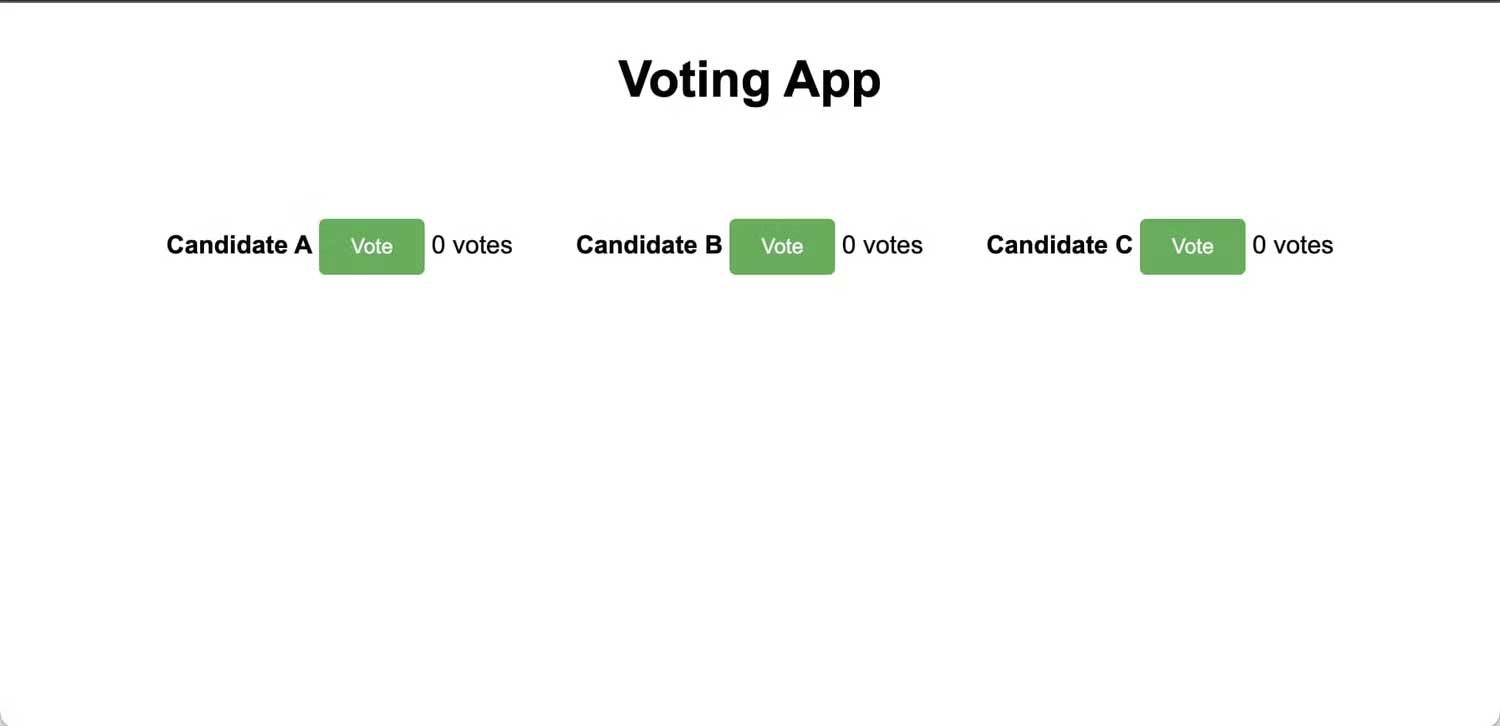Select the Candidate A label
This screenshot has height=726, width=1500.
pos(238,245)
